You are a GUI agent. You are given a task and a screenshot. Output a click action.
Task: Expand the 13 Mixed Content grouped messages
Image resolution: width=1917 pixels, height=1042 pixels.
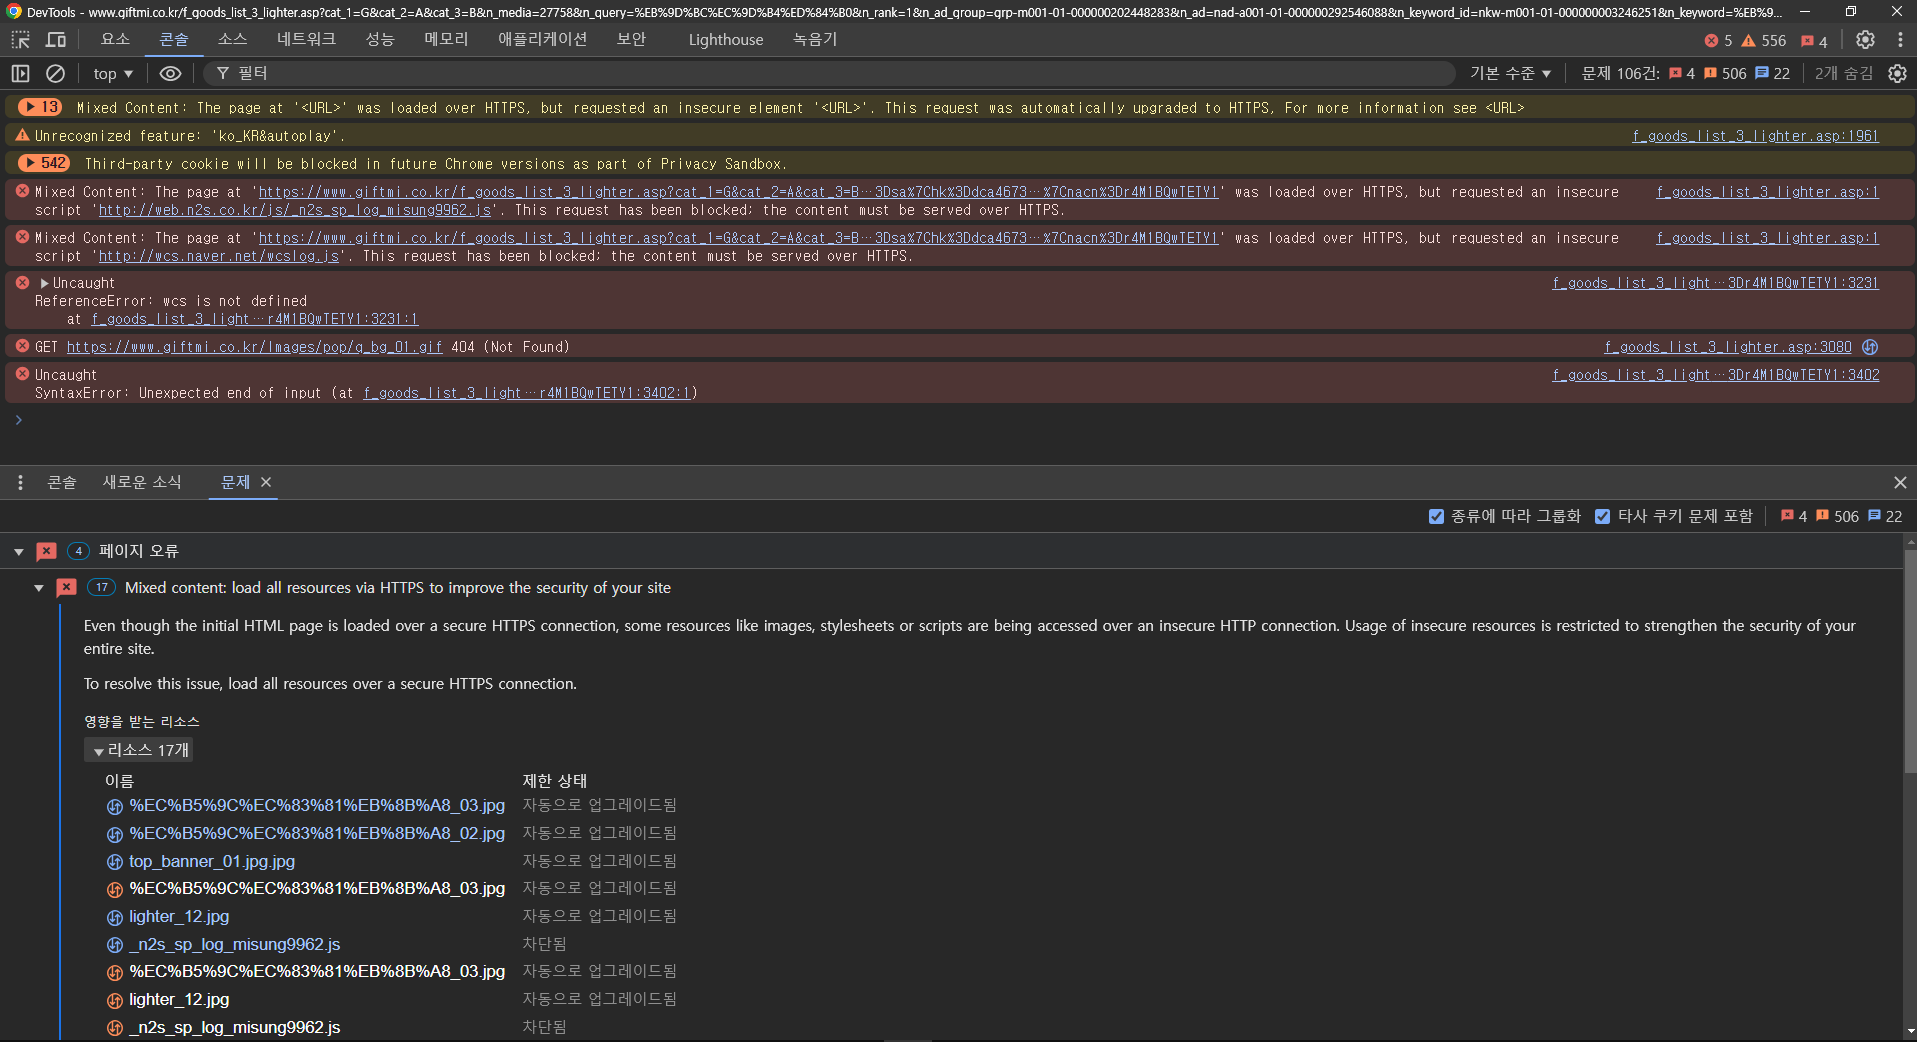(x=30, y=107)
